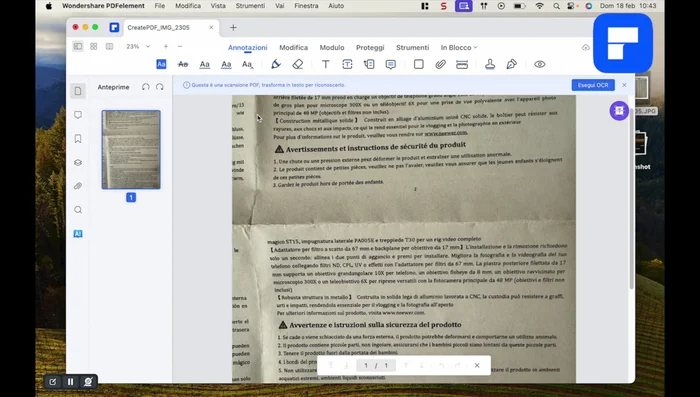Open the Aiuto menu
The width and height of the screenshot is (700, 397).
click(x=336, y=6)
